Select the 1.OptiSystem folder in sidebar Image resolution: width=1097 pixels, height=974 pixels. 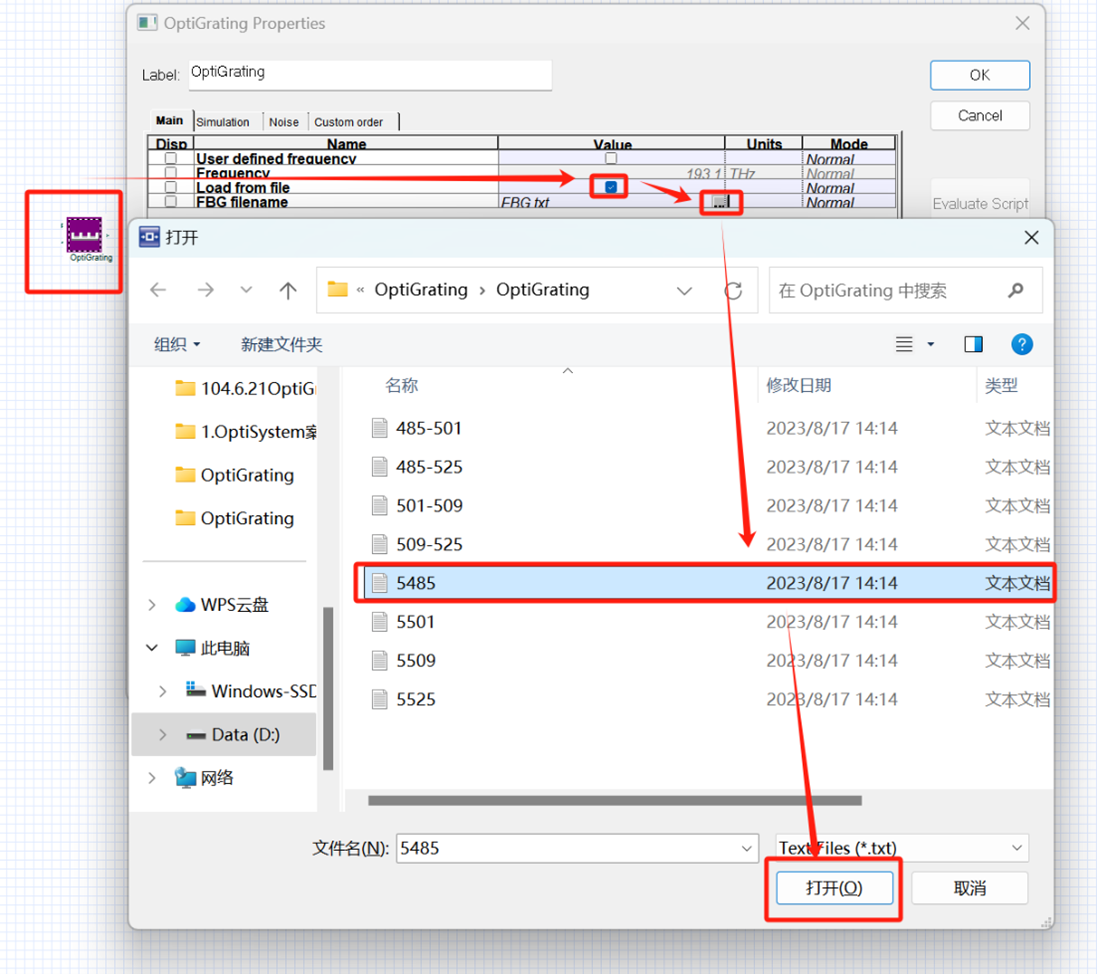point(245,432)
